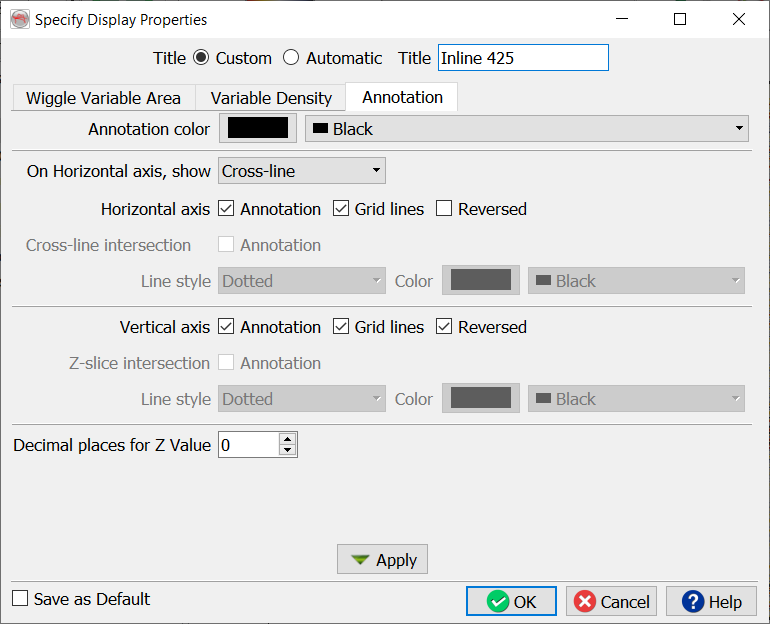Confirm with the OK button
The height and width of the screenshot is (624, 770).
tap(511, 601)
